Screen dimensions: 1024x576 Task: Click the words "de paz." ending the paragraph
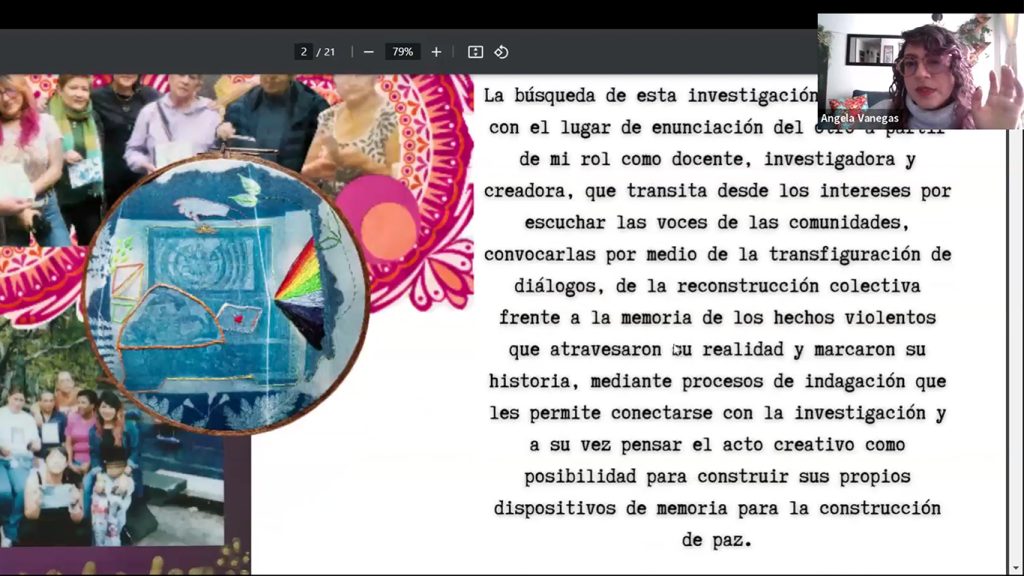[717, 540]
